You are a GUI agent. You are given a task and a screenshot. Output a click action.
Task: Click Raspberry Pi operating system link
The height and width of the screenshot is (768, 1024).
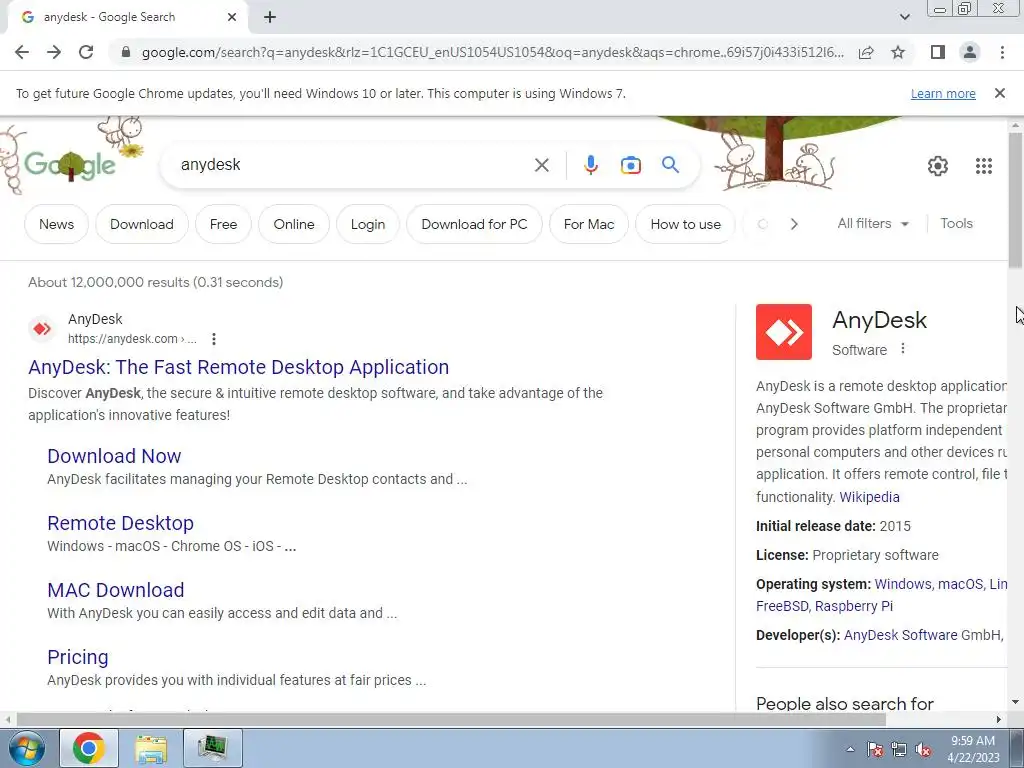coord(854,606)
